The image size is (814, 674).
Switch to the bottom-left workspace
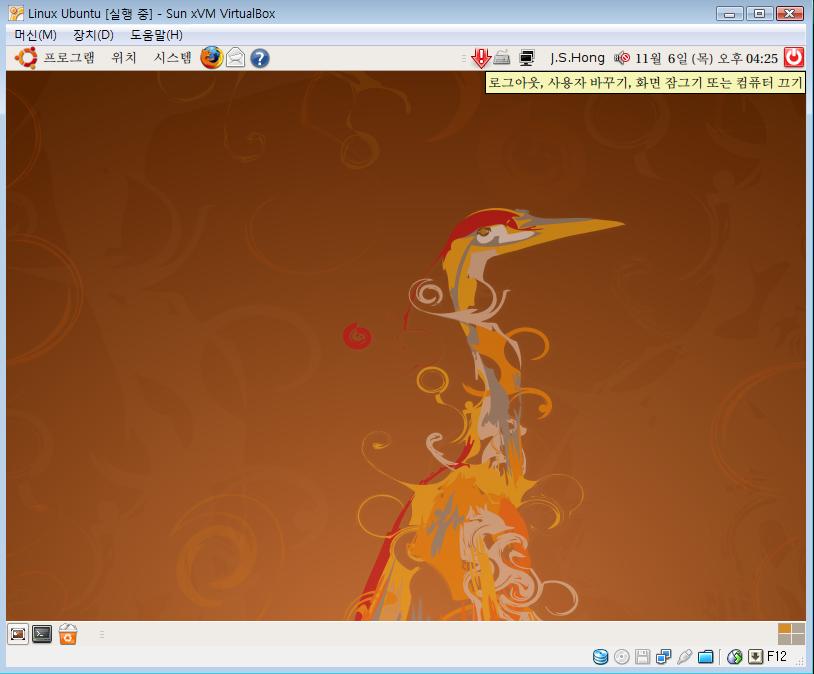pos(784,640)
